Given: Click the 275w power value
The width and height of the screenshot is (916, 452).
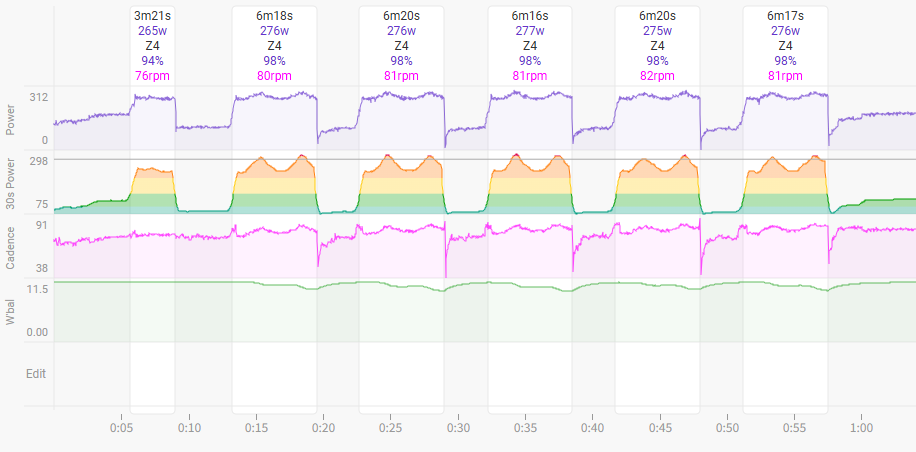Looking at the screenshot, I should pyautogui.click(x=657, y=31).
